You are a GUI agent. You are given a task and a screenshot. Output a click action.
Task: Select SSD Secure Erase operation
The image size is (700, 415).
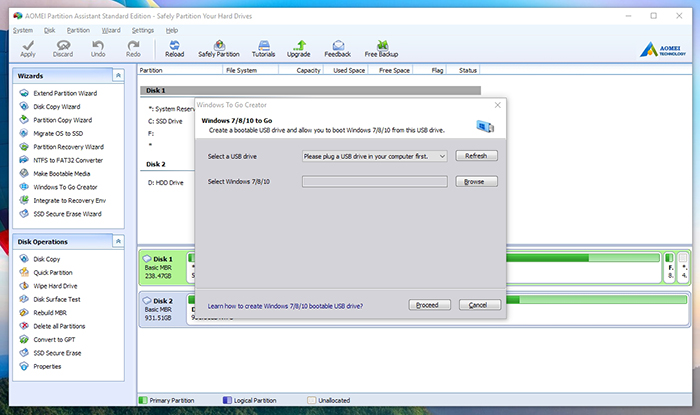(57, 353)
